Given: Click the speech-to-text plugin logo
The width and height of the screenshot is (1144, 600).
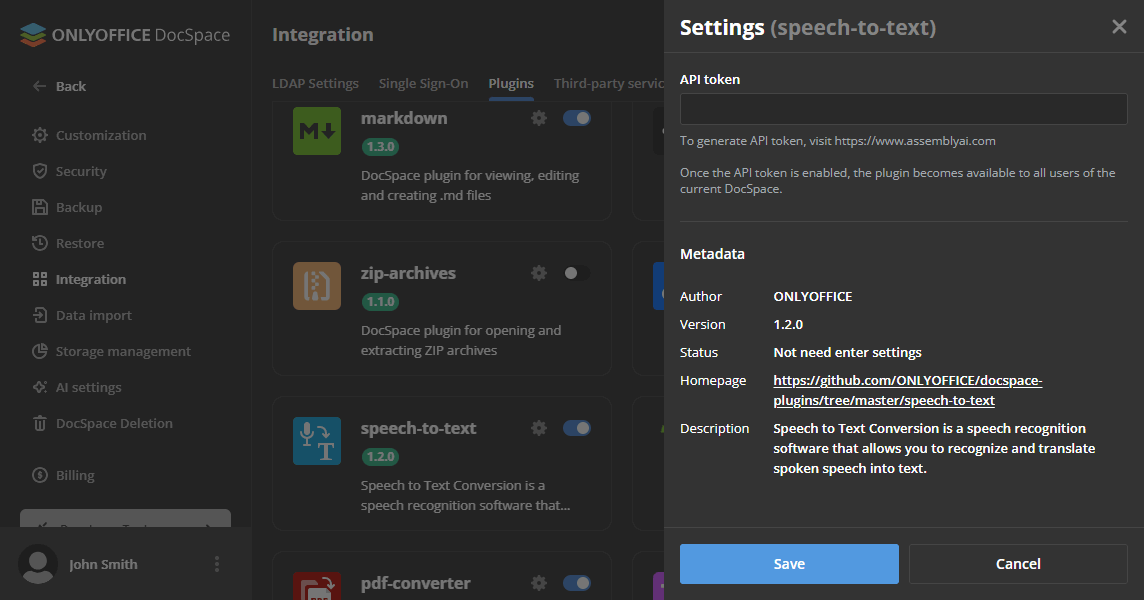Looking at the screenshot, I should coord(317,441).
